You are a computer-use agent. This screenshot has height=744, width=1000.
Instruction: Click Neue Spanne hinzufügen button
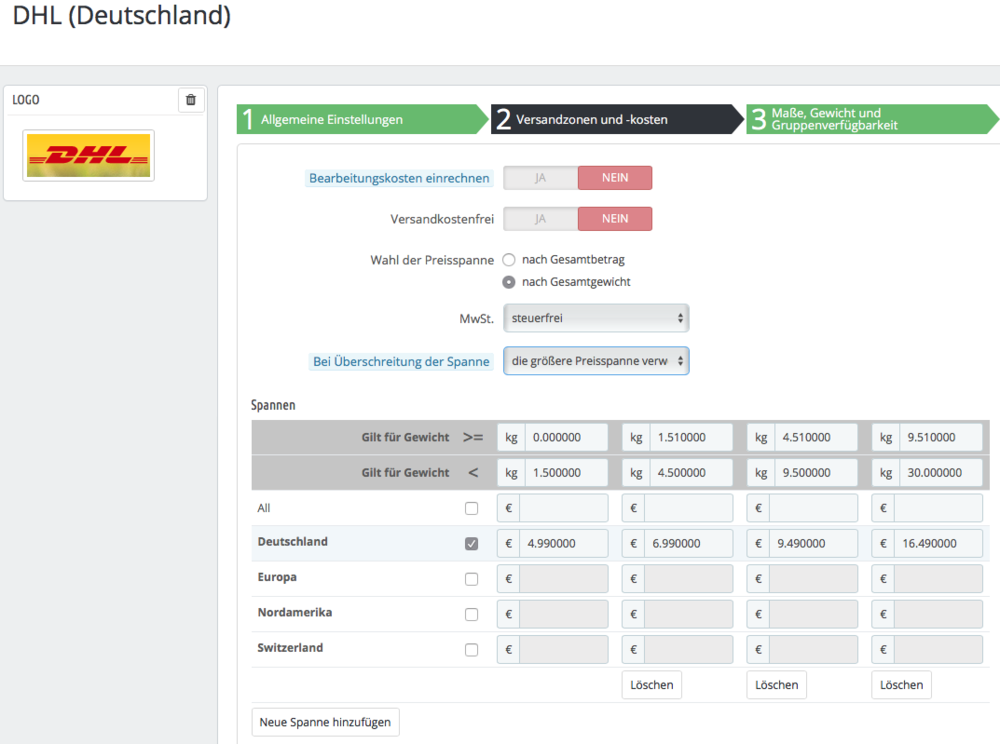coord(325,722)
